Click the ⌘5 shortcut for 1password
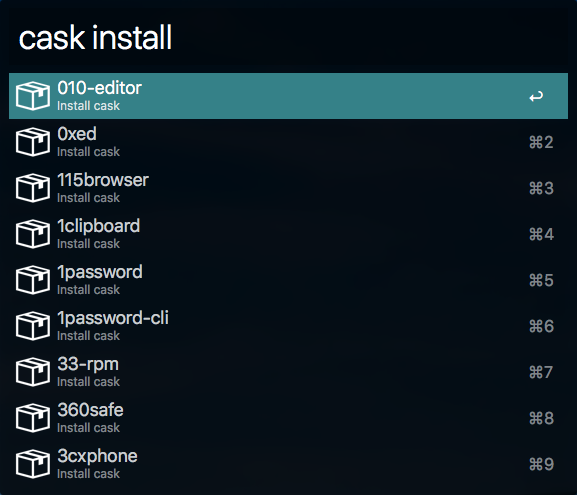 click(541, 280)
